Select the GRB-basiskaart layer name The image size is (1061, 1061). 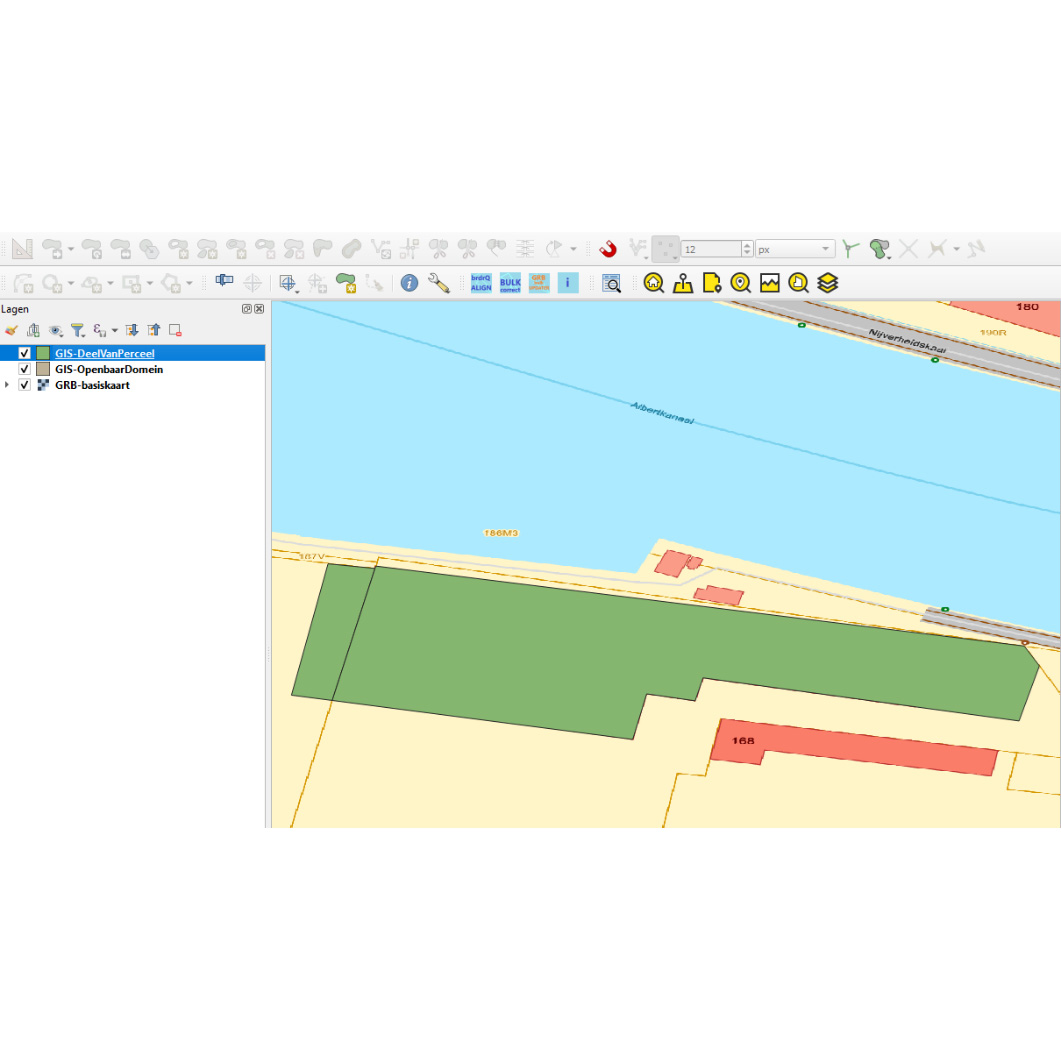pyautogui.click(x=92, y=385)
